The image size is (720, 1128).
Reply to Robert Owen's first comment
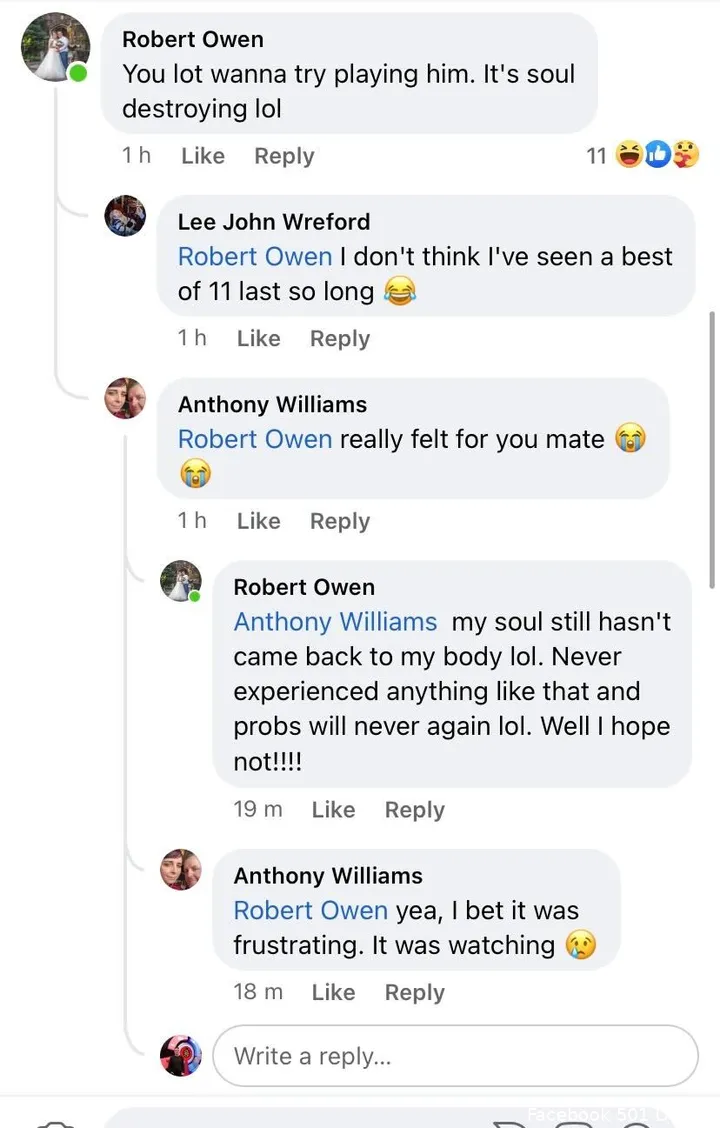[x=284, y=156]
